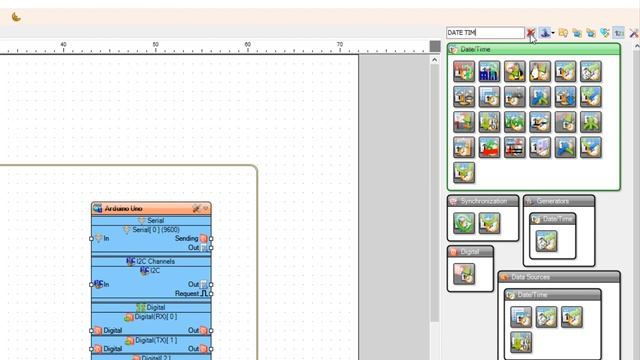Collapse the Date/Time subgroup inside Generators
This screenshot has width=640, height=360.
(x=553, y=219)
